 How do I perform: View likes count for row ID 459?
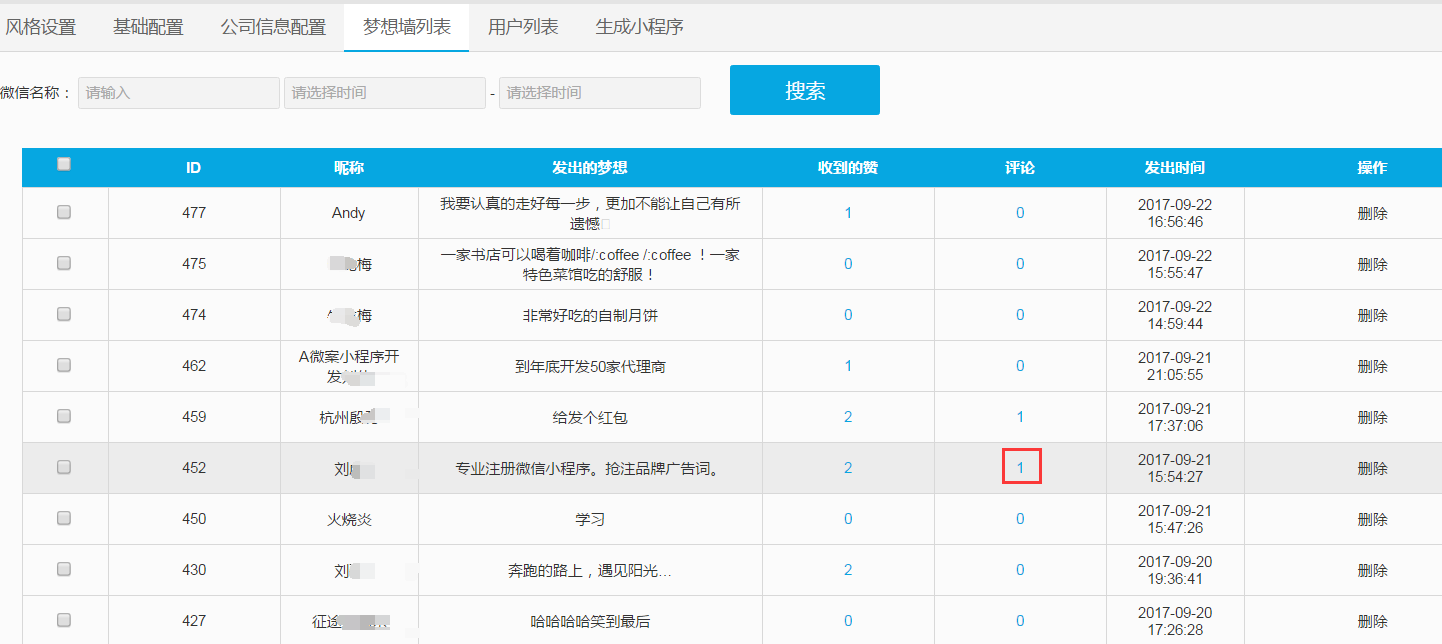(x=848, y=416)
